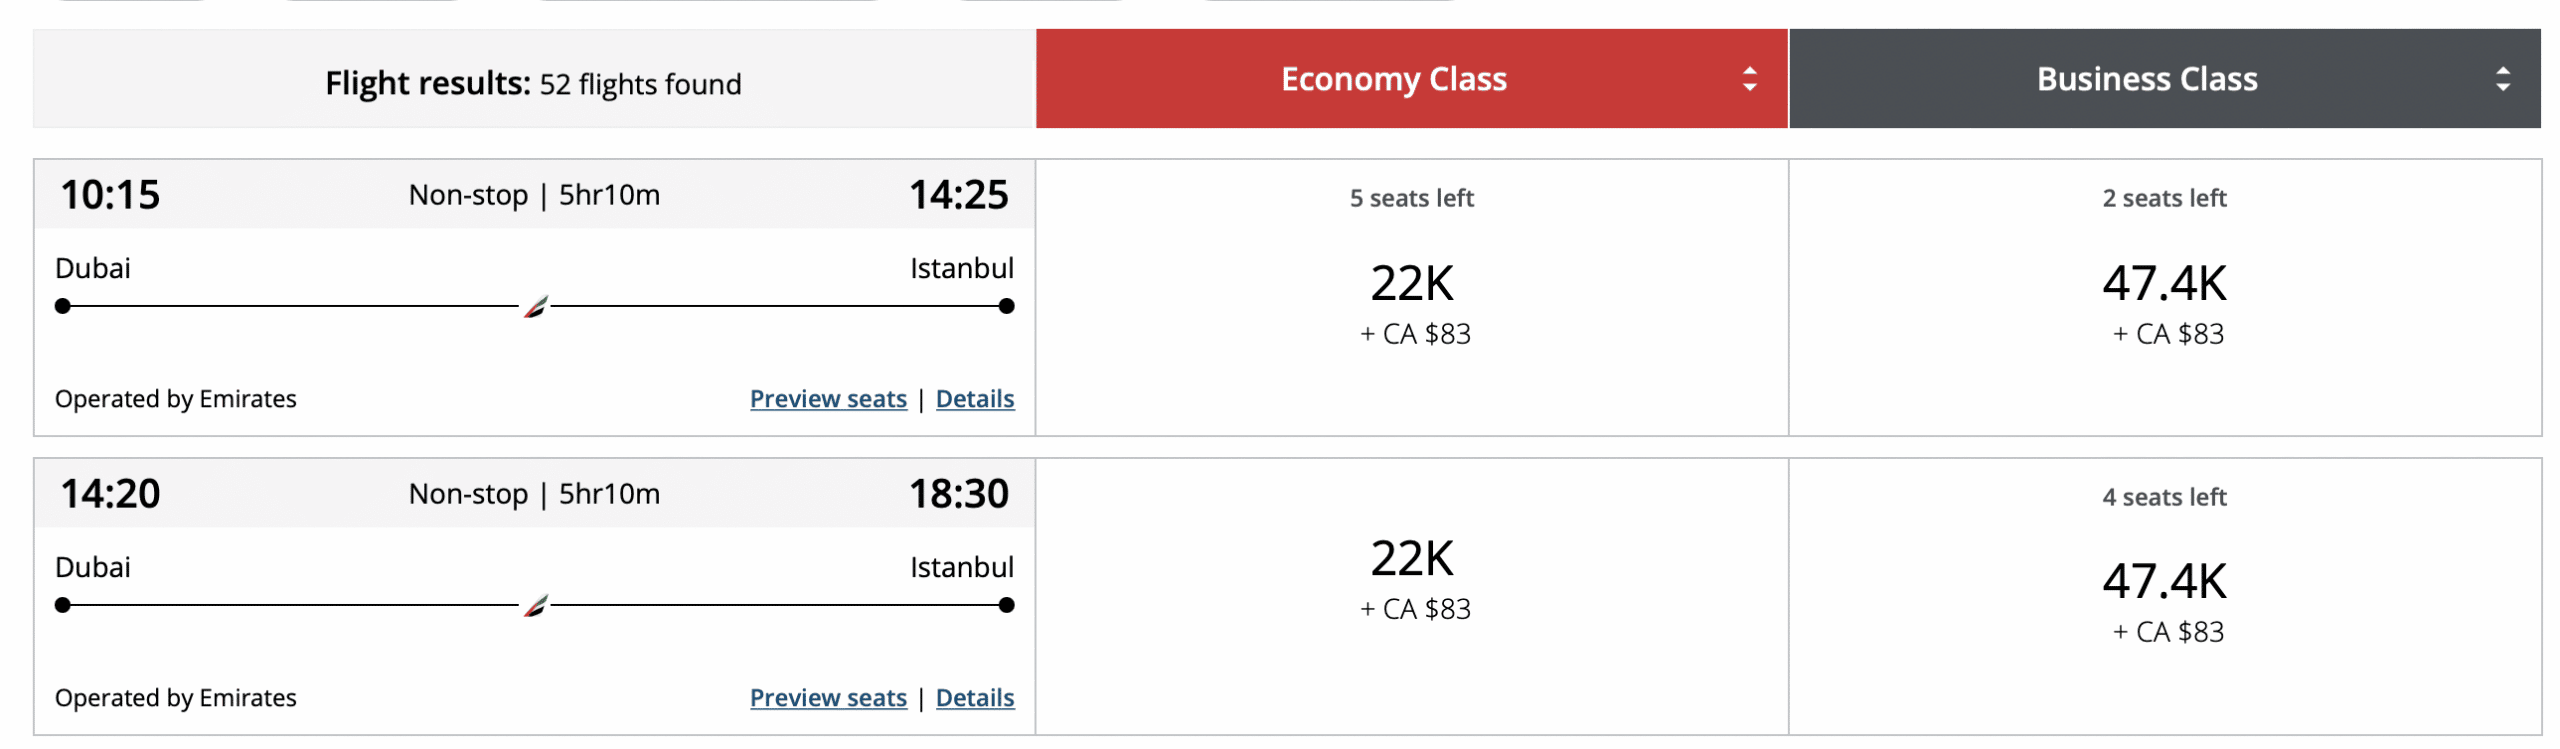
Task: Sort results by Economy Class column
Action: point(1393,79)
